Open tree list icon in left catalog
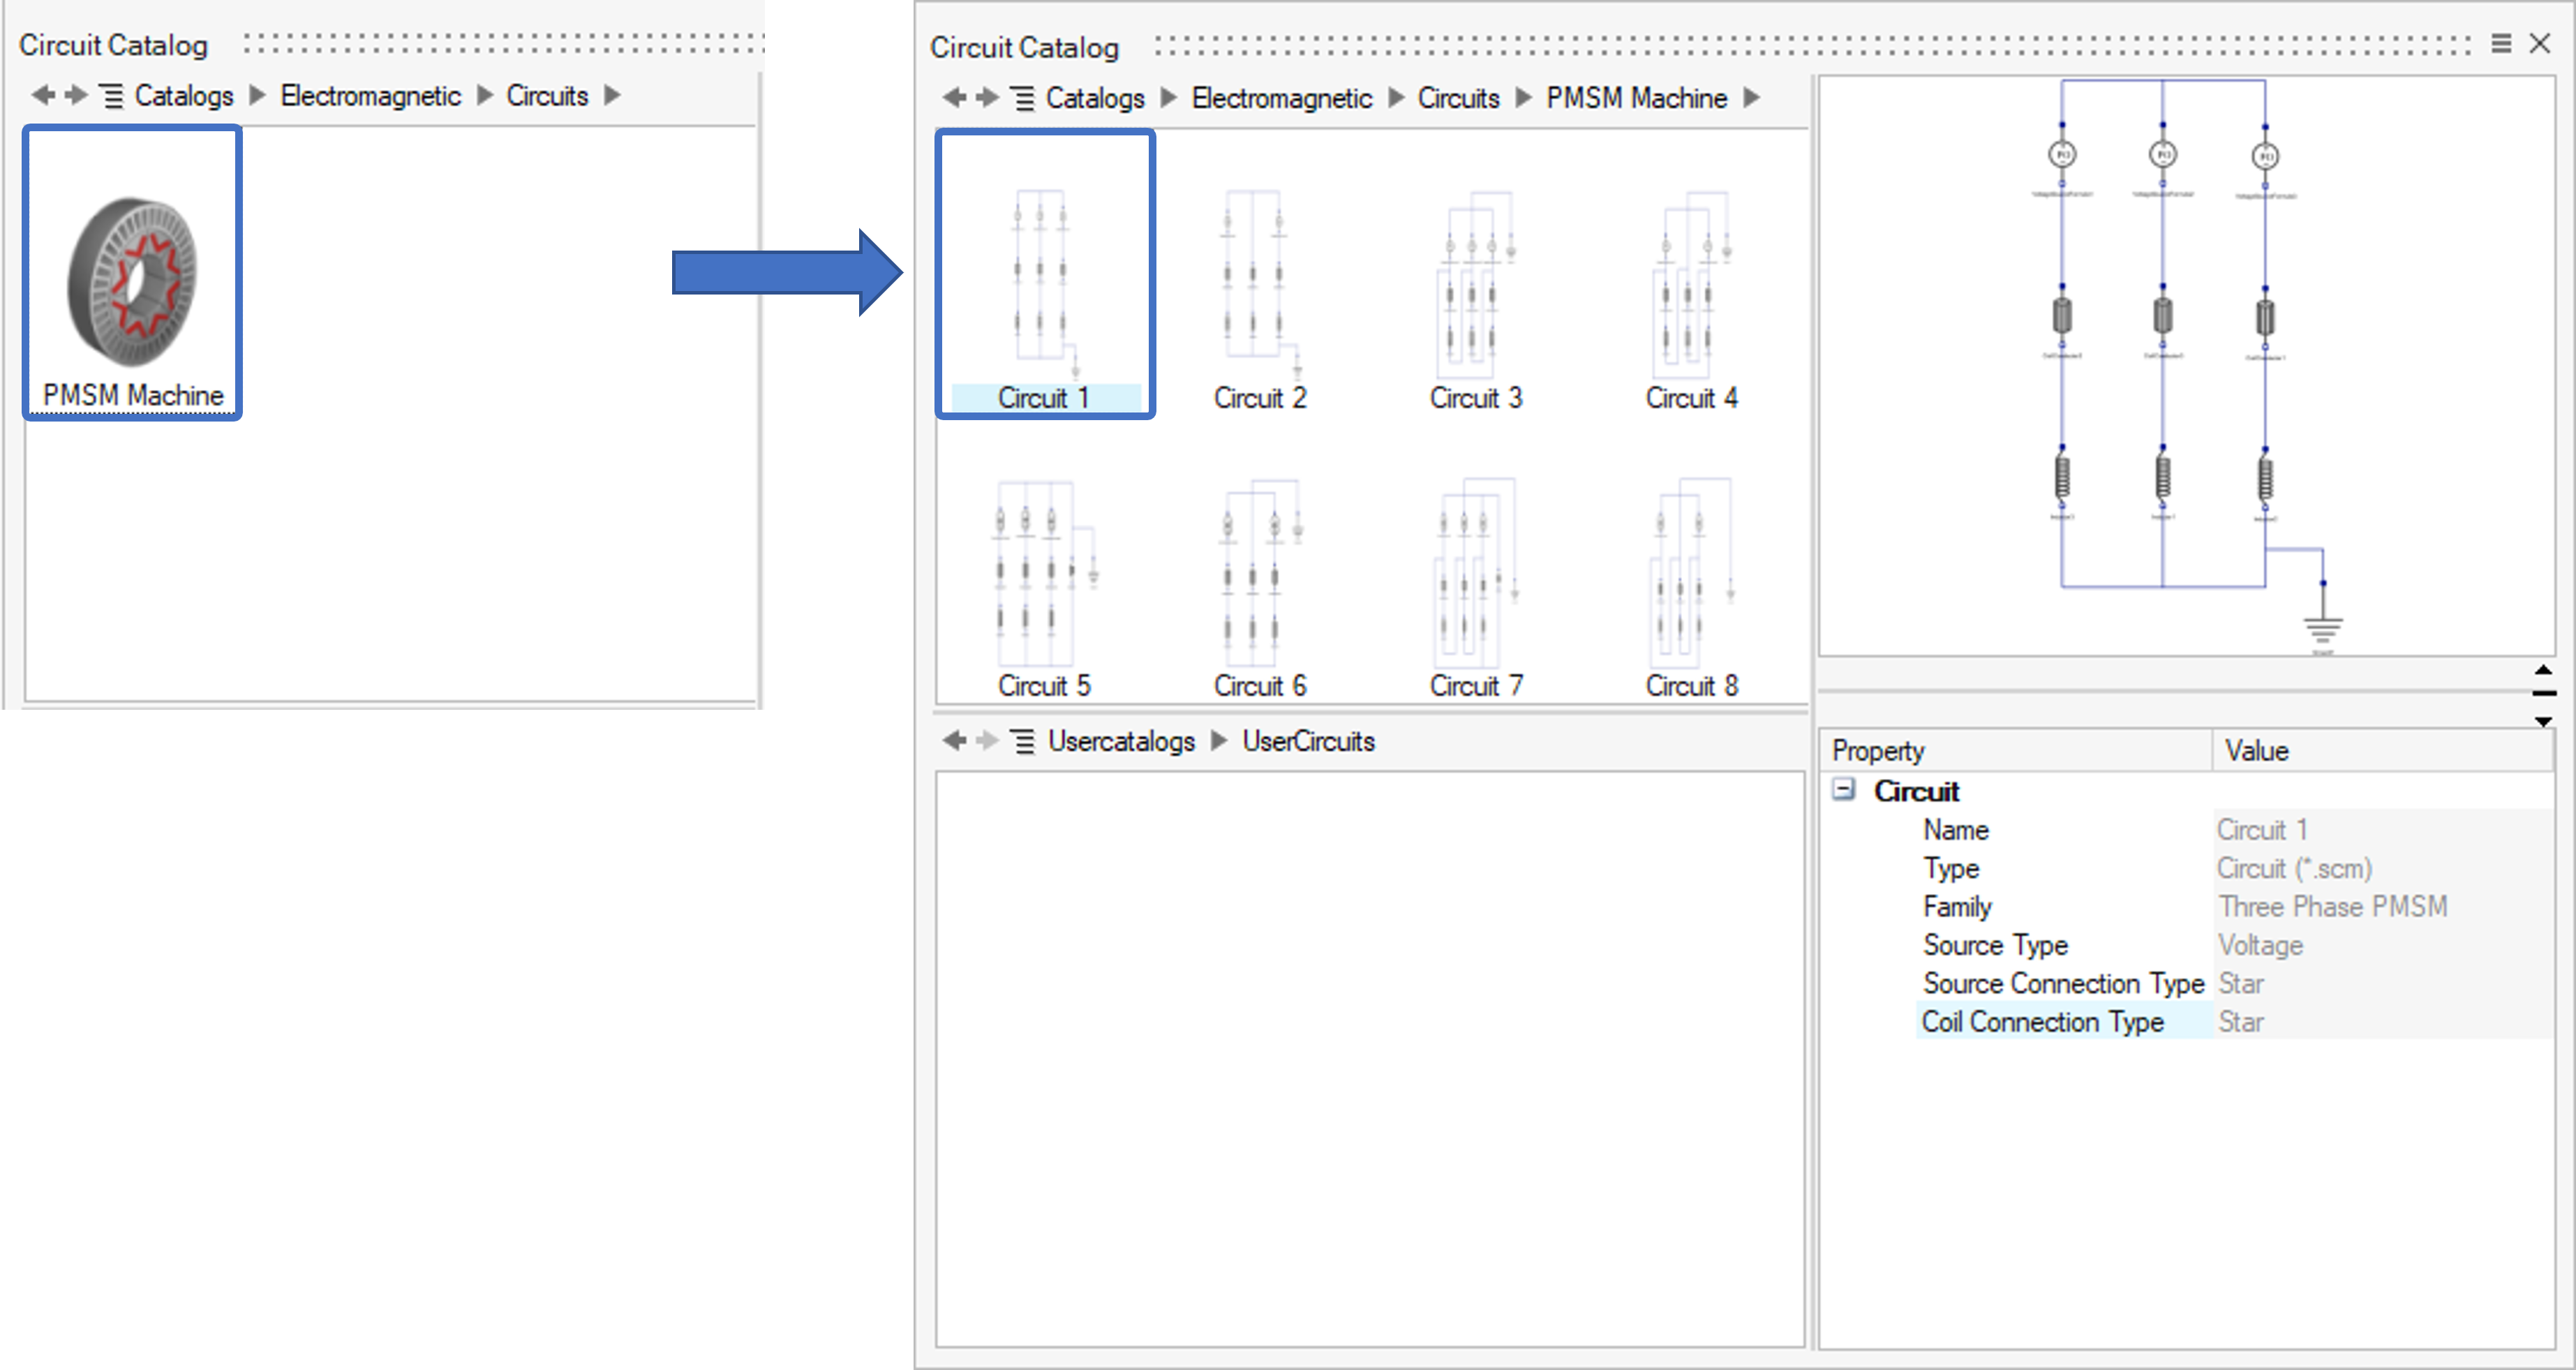2576x1370 pixels. (x=112, y=96)
